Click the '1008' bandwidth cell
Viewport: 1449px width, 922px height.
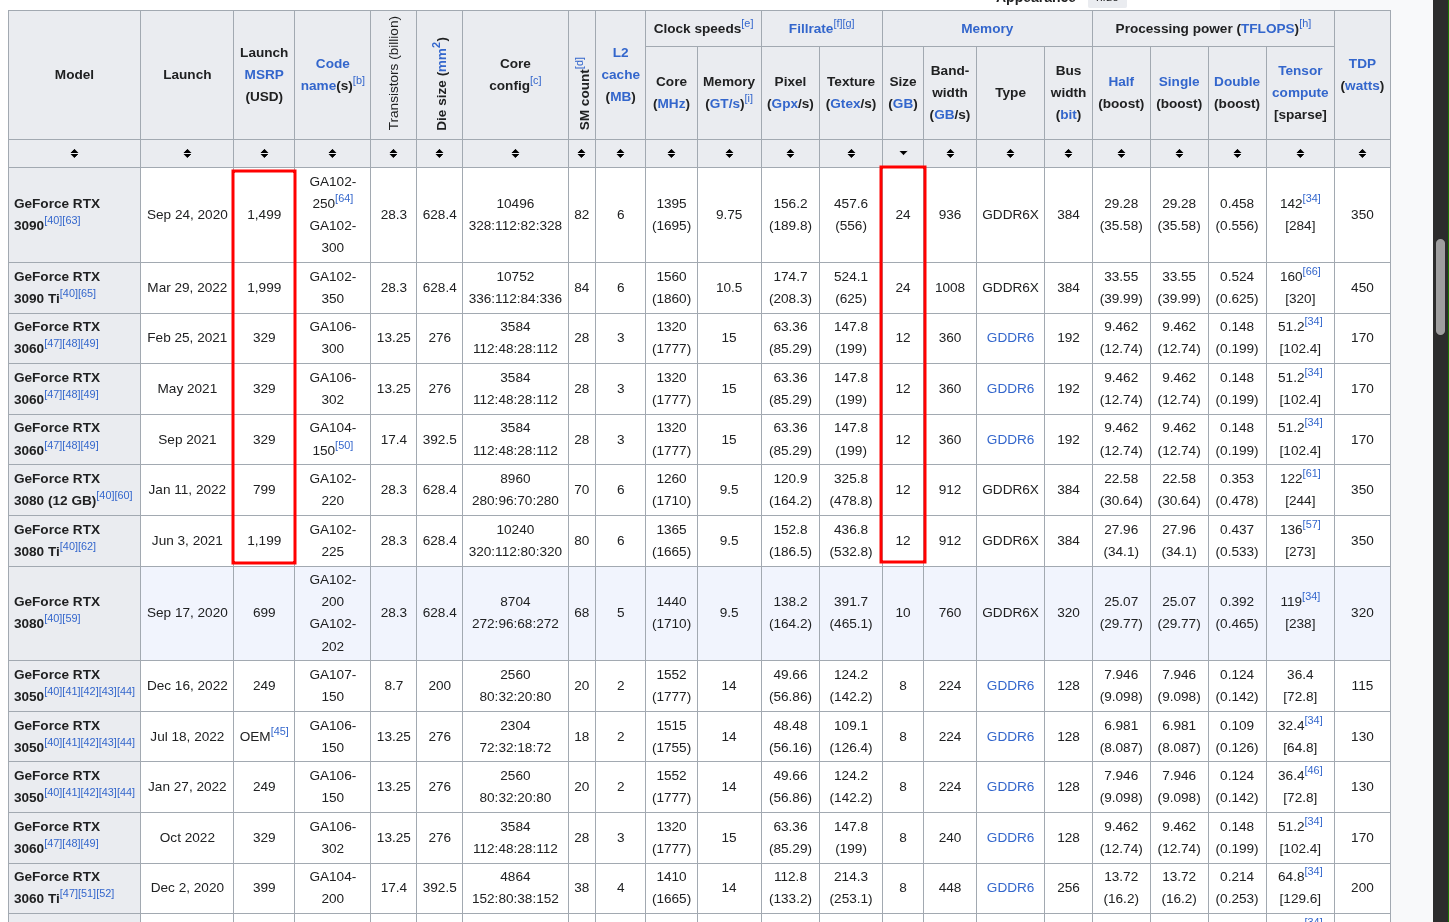pyautogui.click(x=950, y=288)
